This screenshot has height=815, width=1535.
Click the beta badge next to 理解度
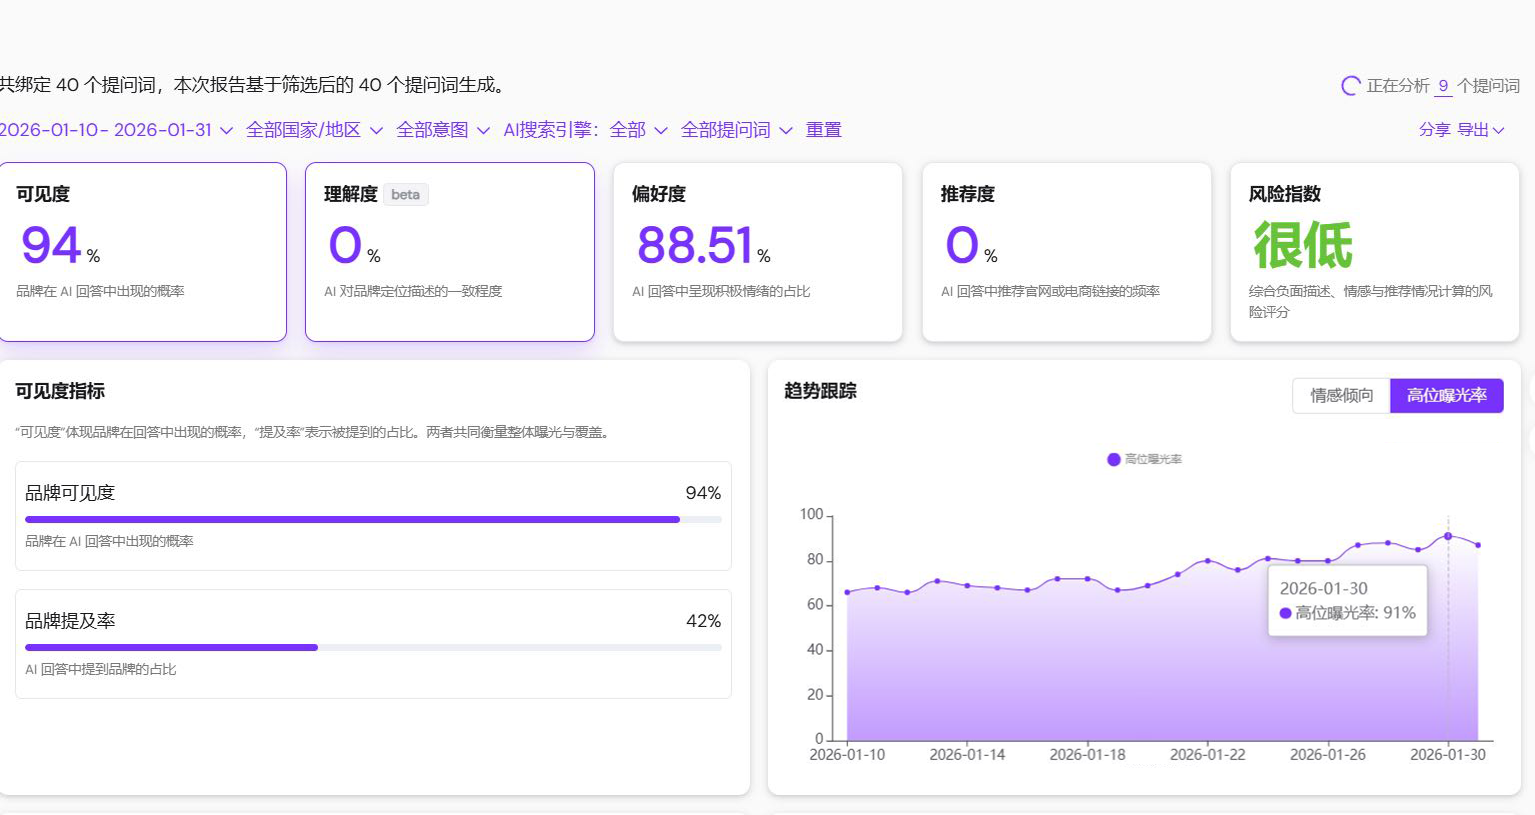coord(405,194)
